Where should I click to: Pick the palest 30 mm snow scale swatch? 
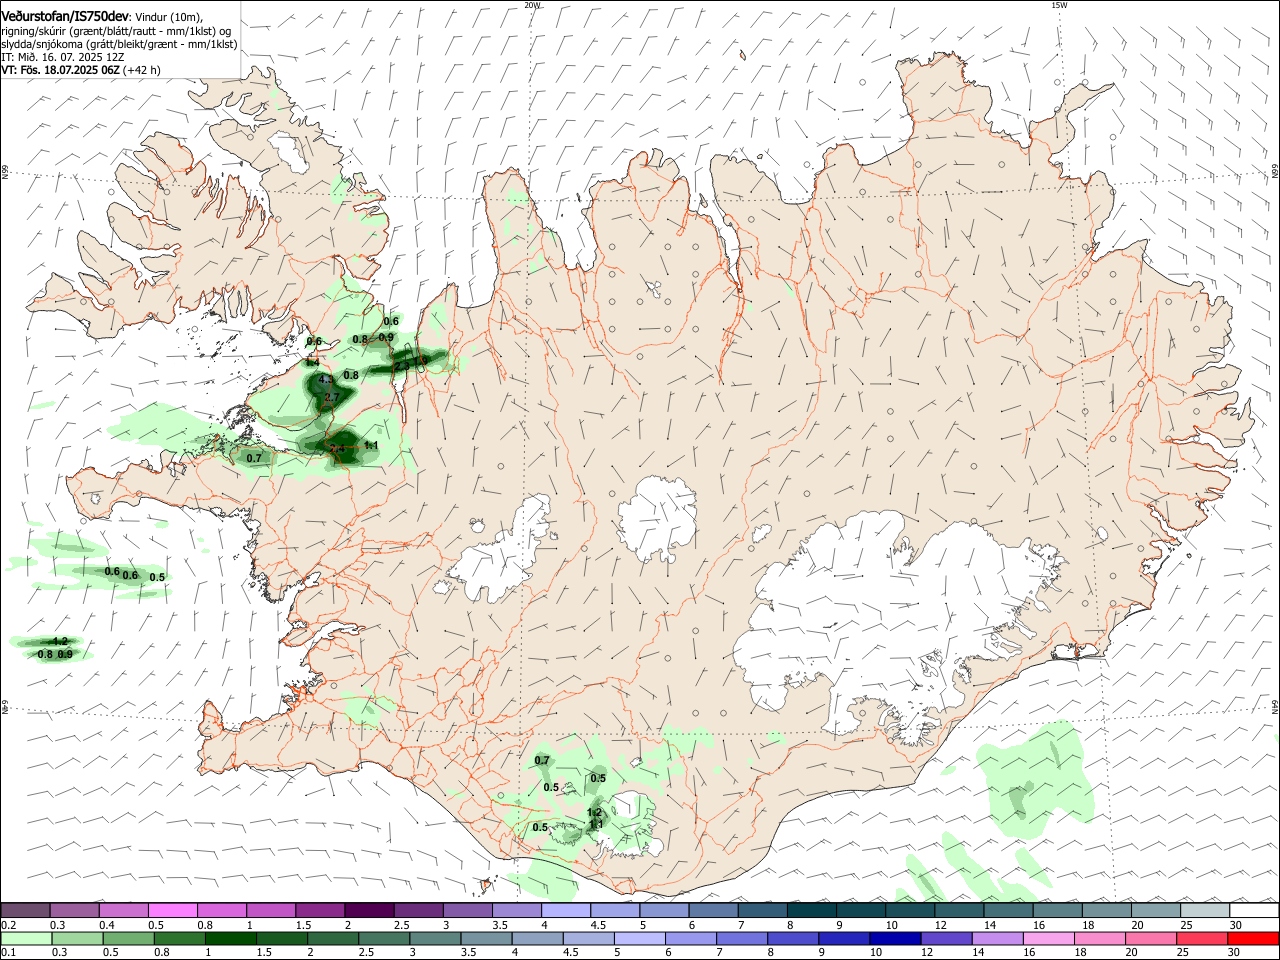[x=1254, y=910]
